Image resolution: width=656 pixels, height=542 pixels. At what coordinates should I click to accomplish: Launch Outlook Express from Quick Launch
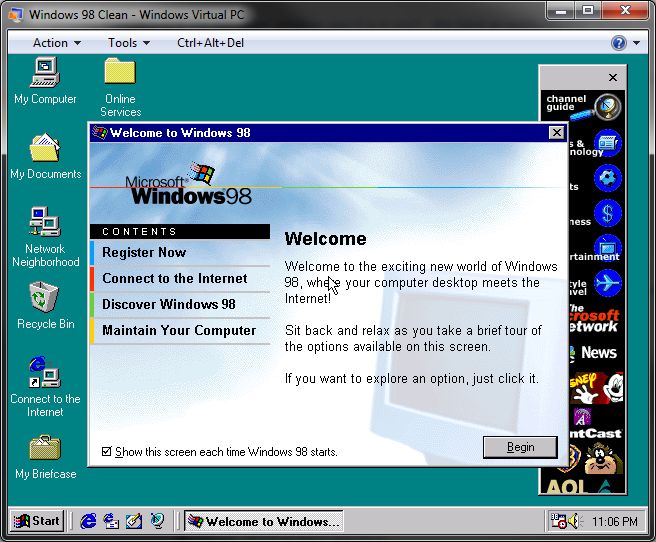click(x=111, y=521)
